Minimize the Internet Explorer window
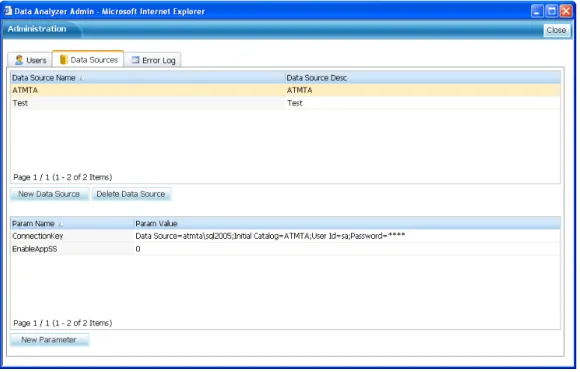Screen dimensions: 580x372 pos(537,11)
